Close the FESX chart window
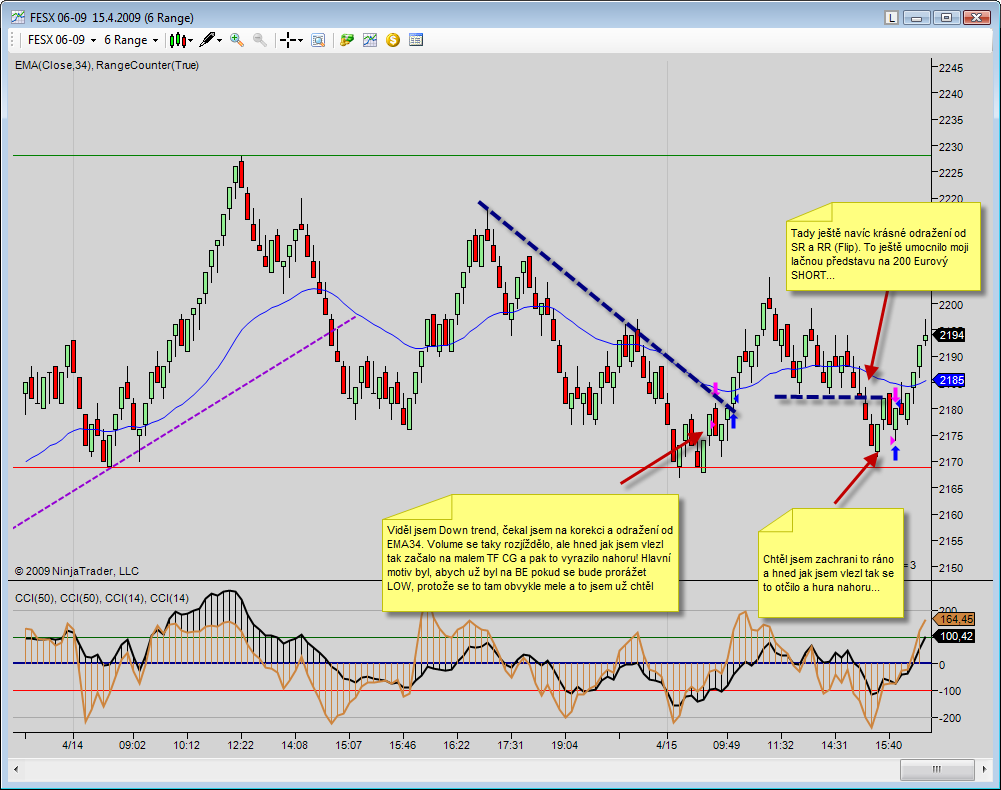The image size is (1001, 790). pos(977,18)
